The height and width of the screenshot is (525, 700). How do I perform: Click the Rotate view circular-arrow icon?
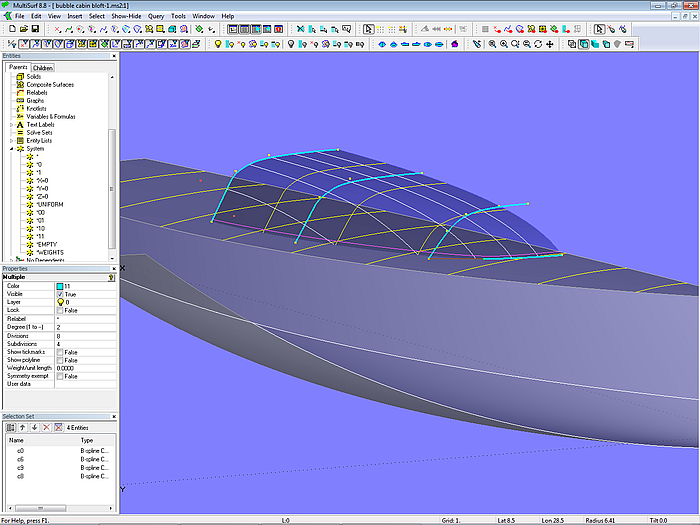538,44
